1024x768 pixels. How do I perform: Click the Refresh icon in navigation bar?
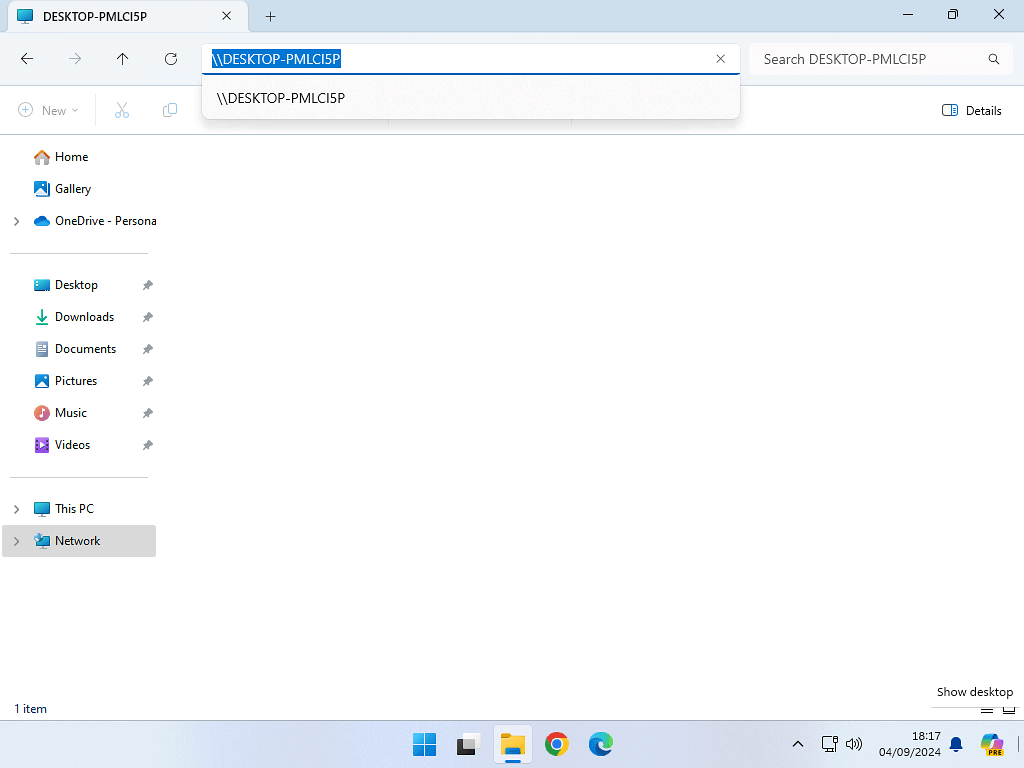coord(171,59)
